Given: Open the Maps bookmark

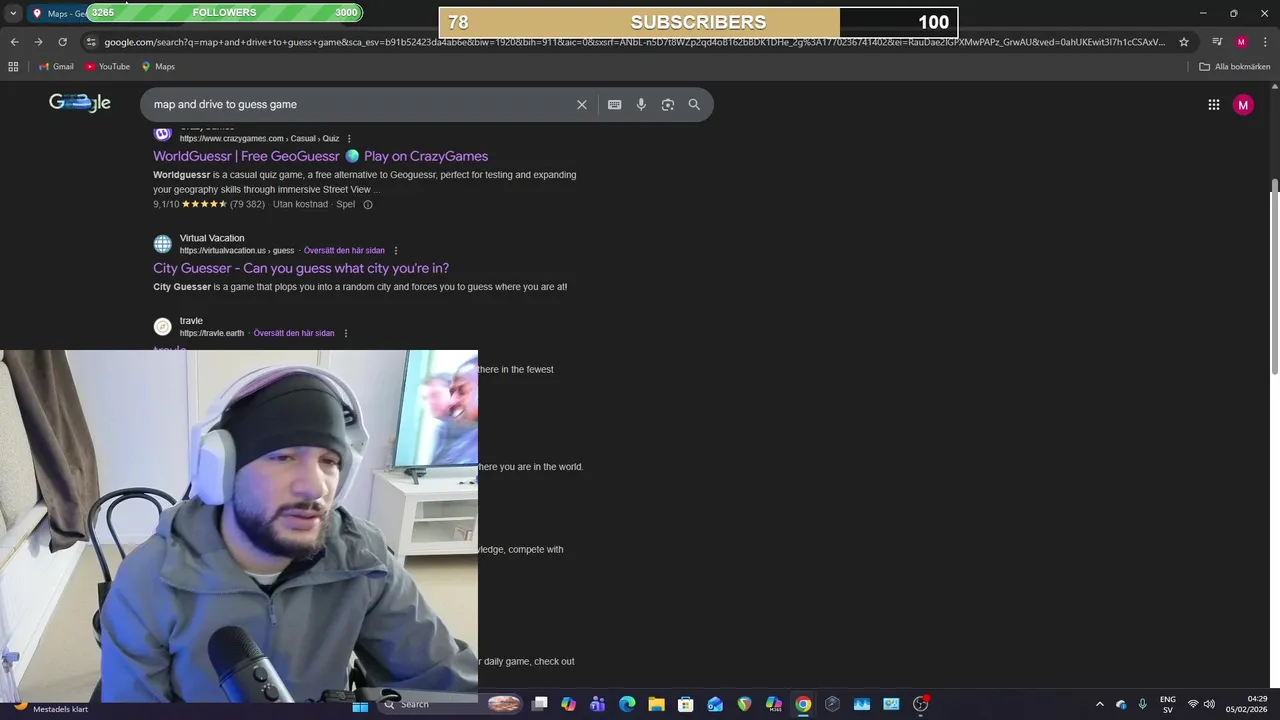Looking at the screenshot, I should 158,66.
